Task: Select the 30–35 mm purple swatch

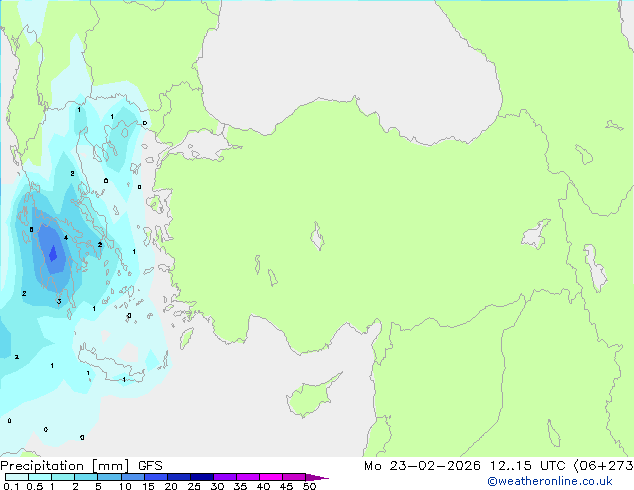Action: click(x=225, y=477)
